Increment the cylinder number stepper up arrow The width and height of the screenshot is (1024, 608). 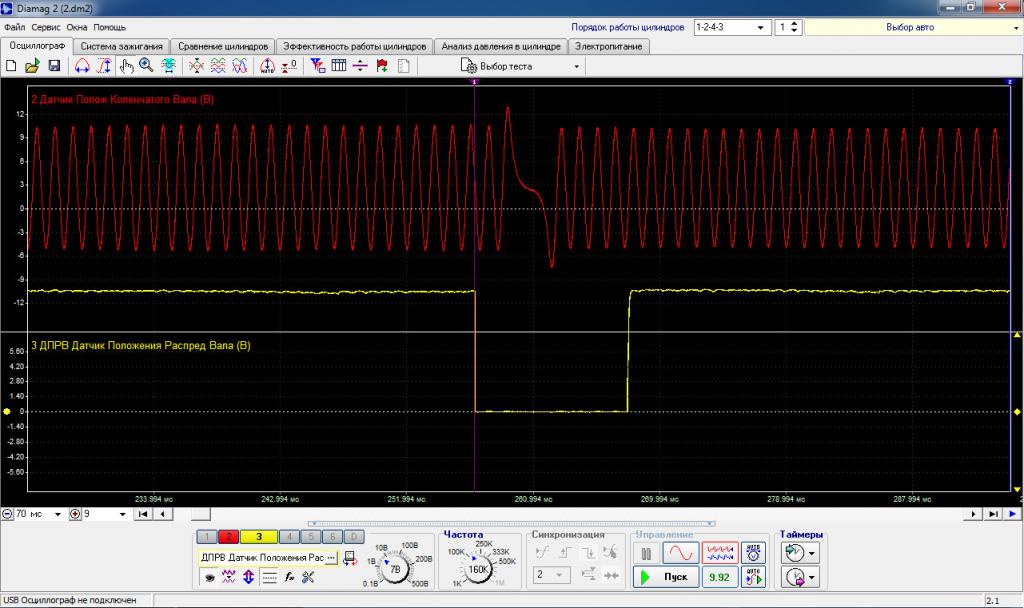(x=795, y=24)
